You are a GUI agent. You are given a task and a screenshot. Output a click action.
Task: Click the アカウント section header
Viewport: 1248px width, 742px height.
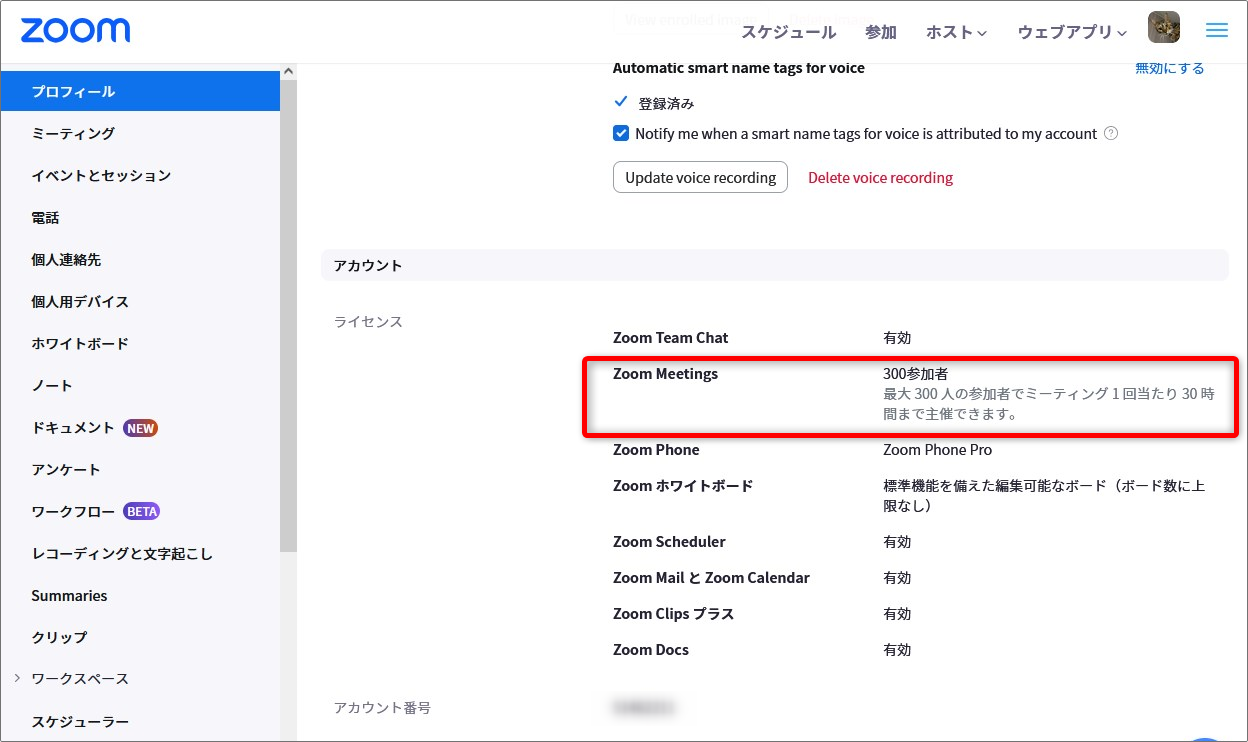(775, 265)
